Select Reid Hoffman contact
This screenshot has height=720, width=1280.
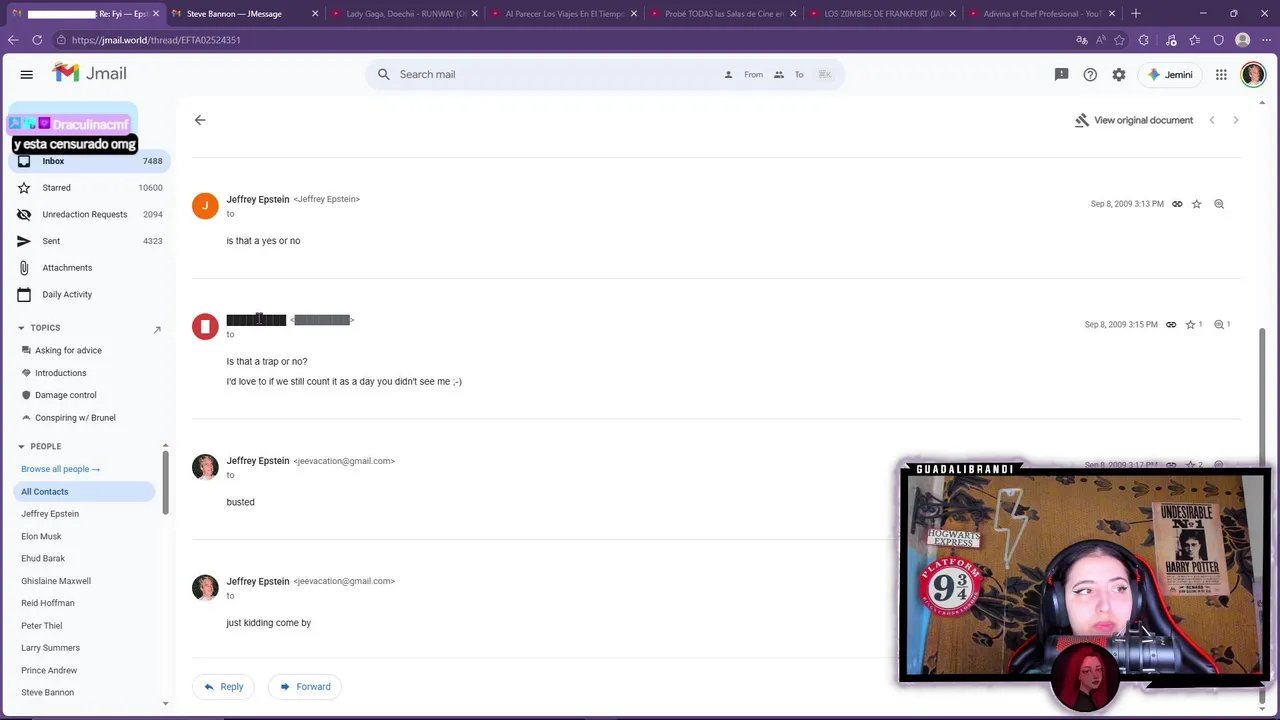coord(48,603)
